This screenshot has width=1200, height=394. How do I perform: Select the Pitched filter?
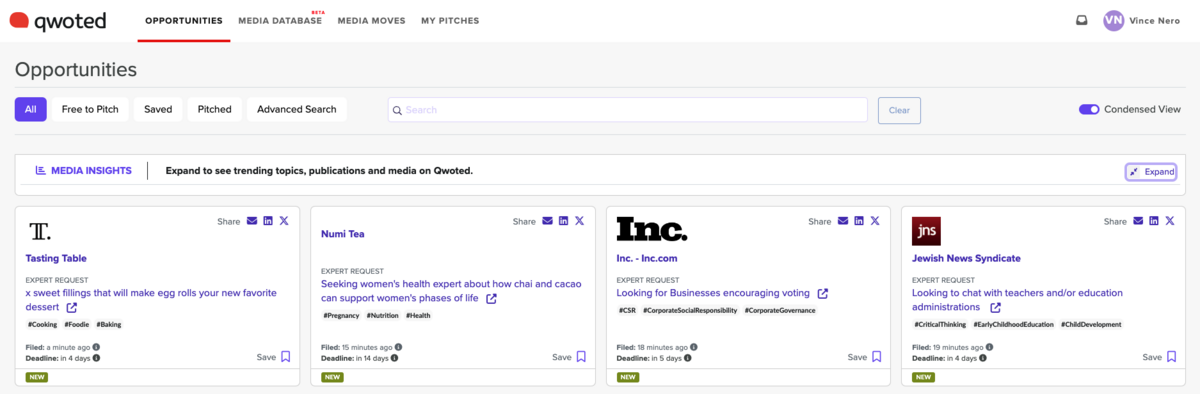click(215, 110)
